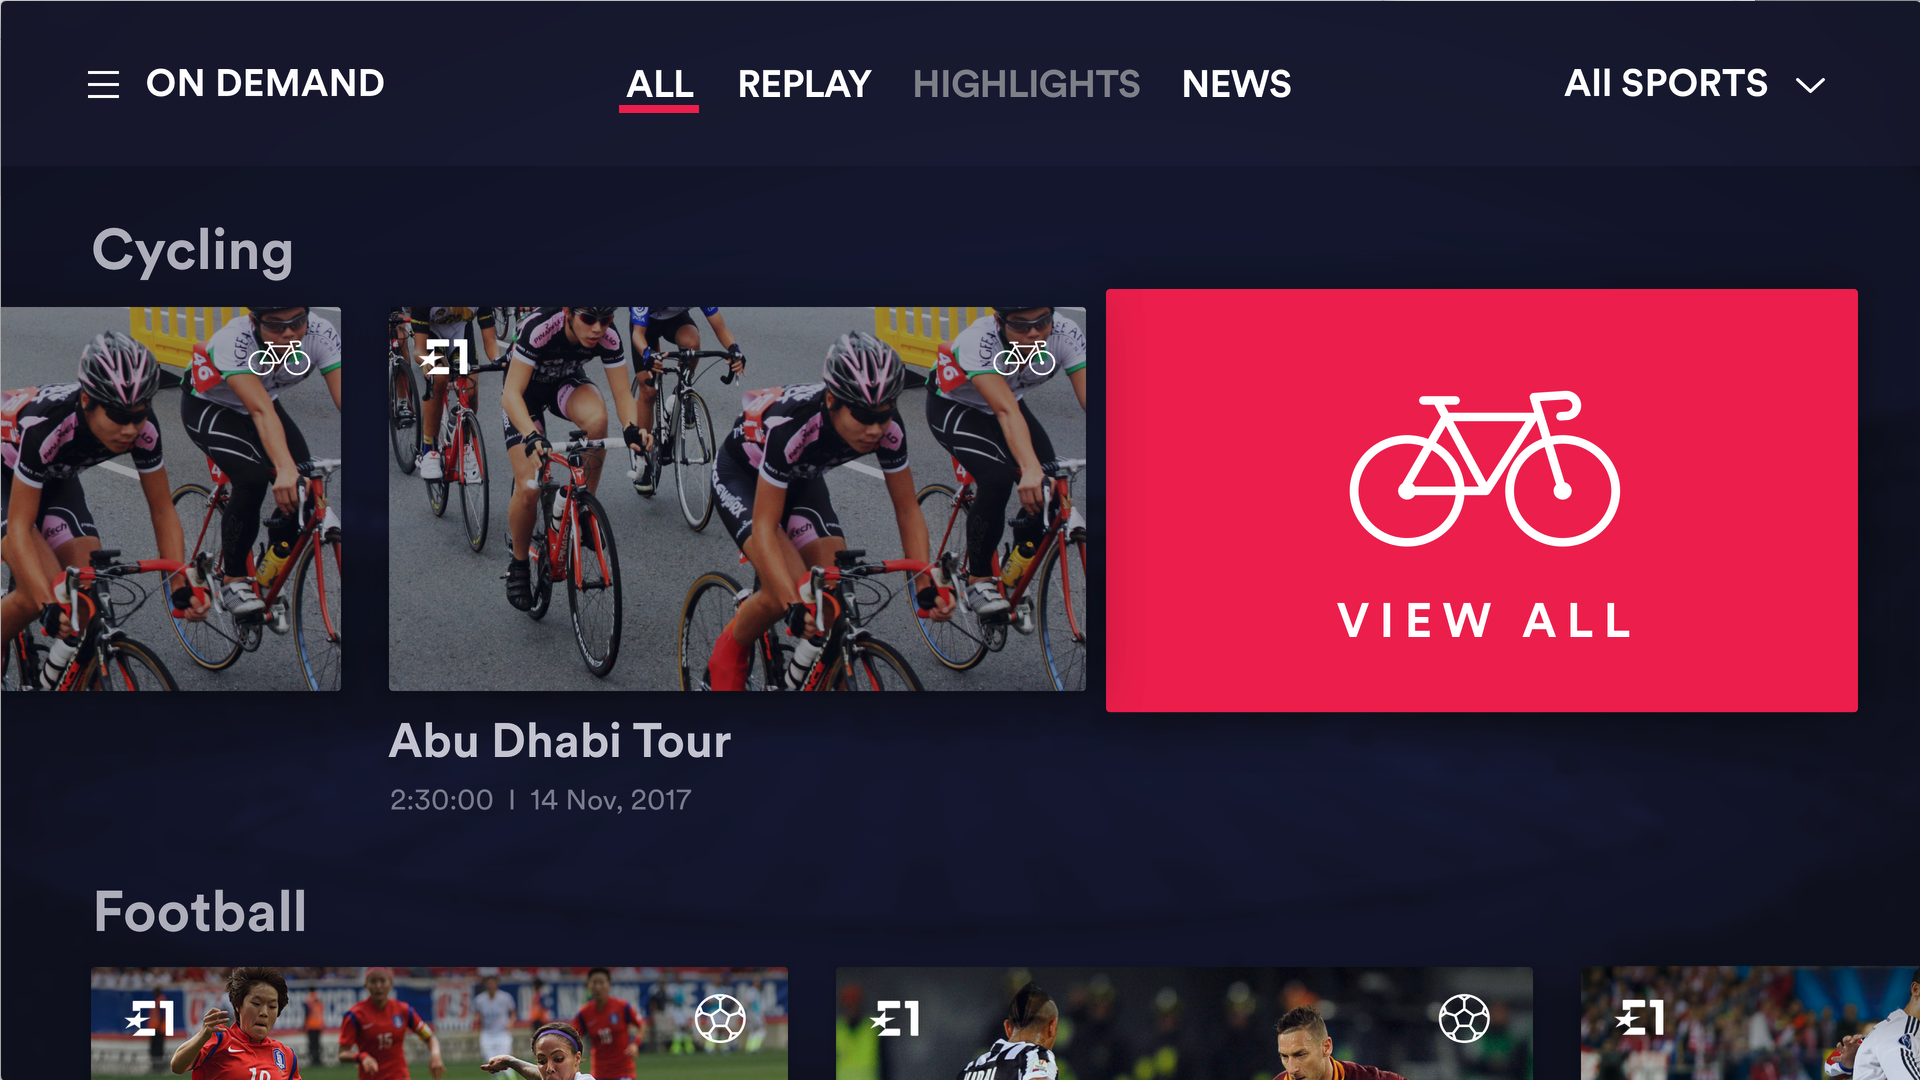
Task: Open the ON DEMAND section label
Action: tap(265, 84)
